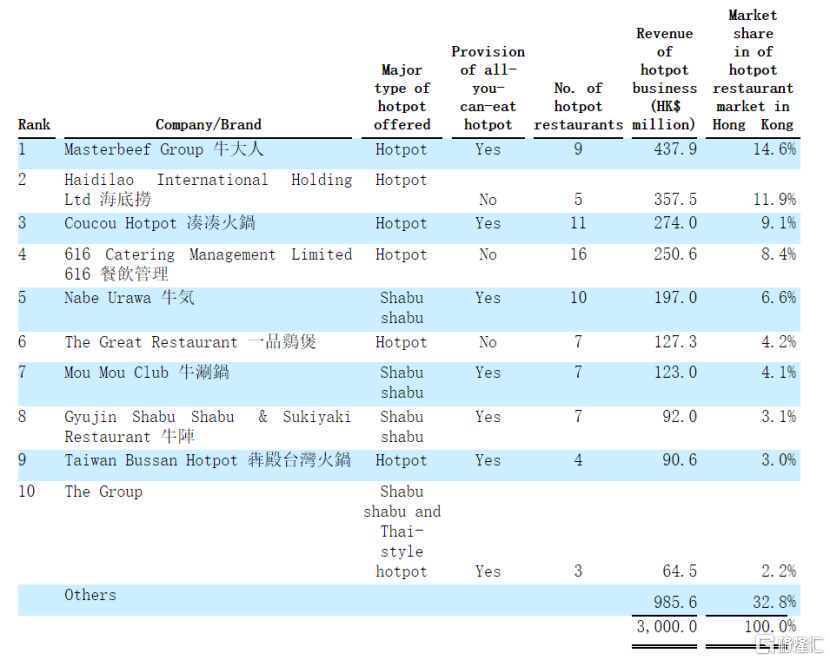Click the revenue value 274.0
This screenshot has height=661, width=830.
click(x=675, y=223)
